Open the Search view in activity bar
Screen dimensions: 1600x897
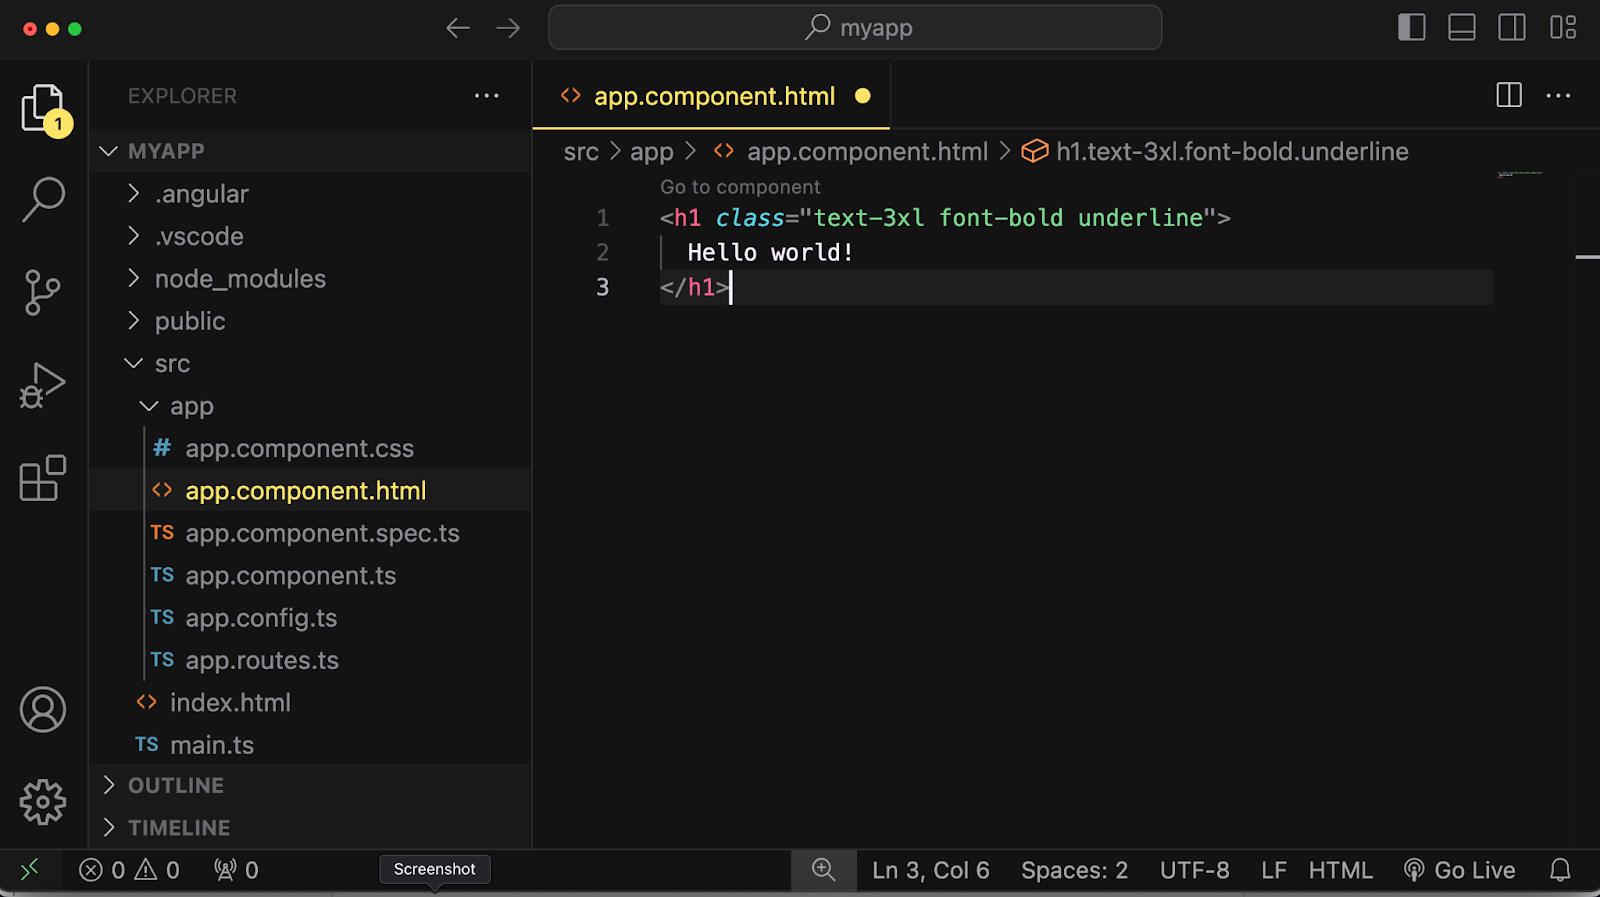[43, 199]
